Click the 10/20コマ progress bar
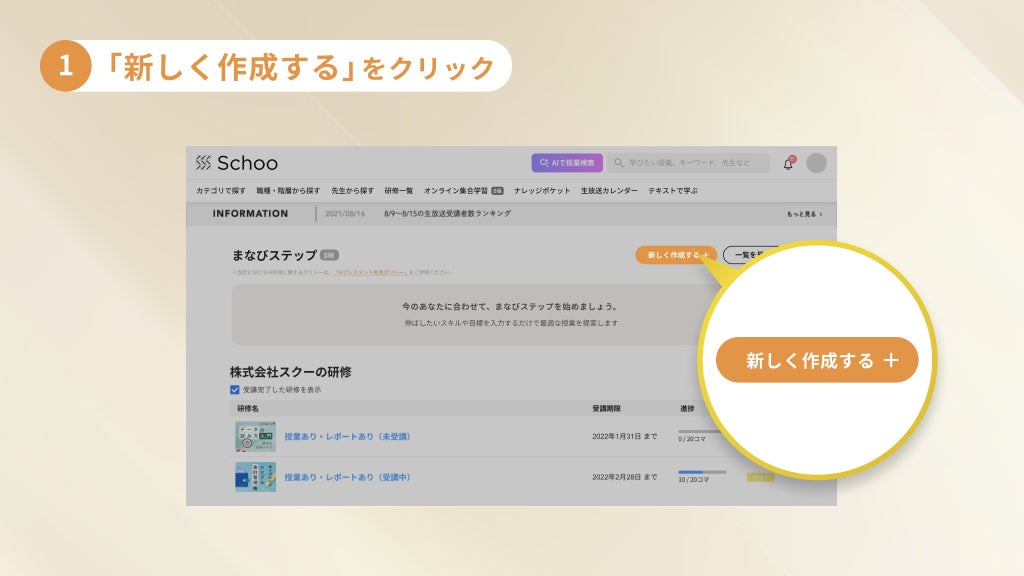Screen dimensions: 1024x576 point(702,472)
